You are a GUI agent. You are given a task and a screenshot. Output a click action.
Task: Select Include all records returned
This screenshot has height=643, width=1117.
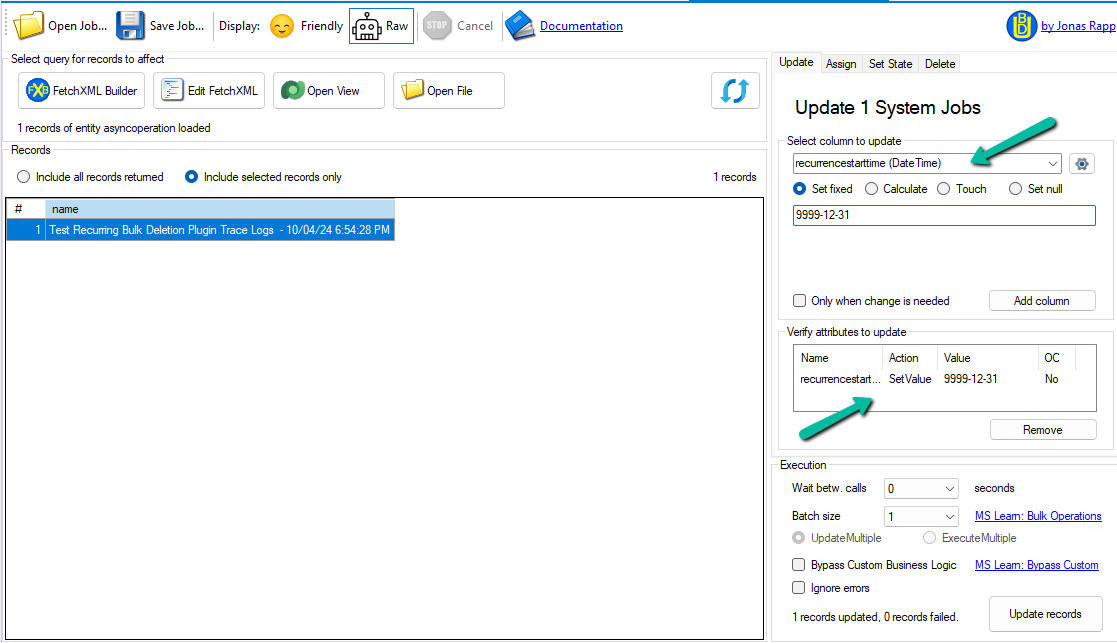23,177
